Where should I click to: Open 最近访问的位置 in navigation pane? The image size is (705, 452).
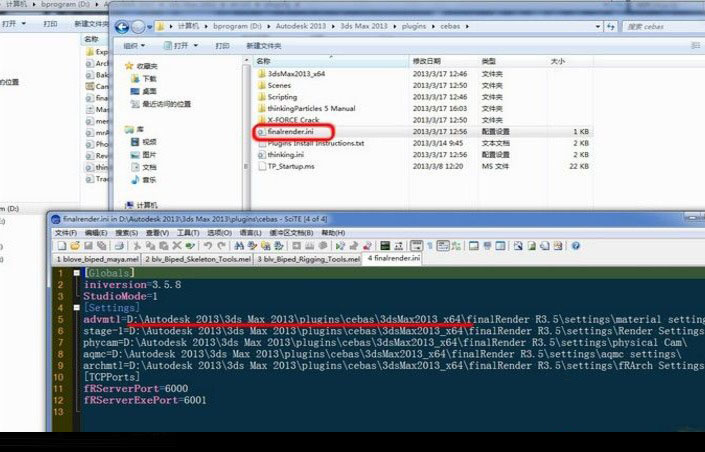coord(161,104)
